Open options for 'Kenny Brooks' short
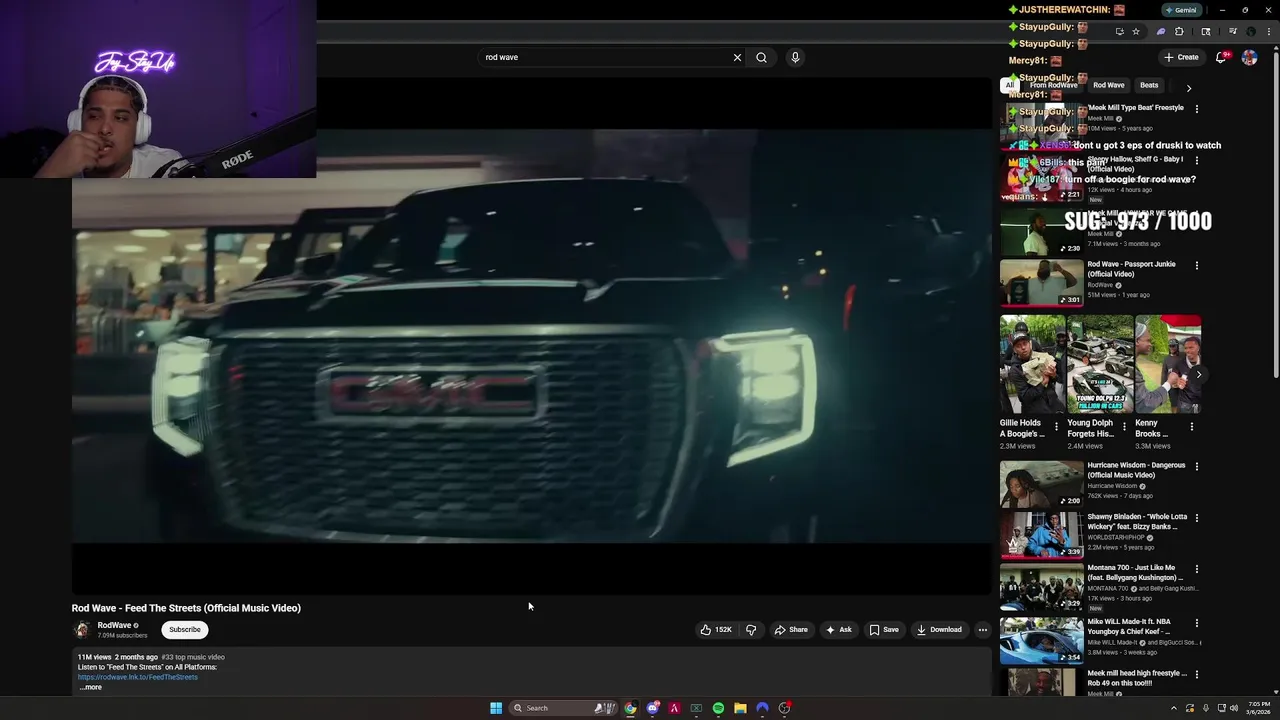This screenshot has height=720, width=1280. tap(1191, 427)
